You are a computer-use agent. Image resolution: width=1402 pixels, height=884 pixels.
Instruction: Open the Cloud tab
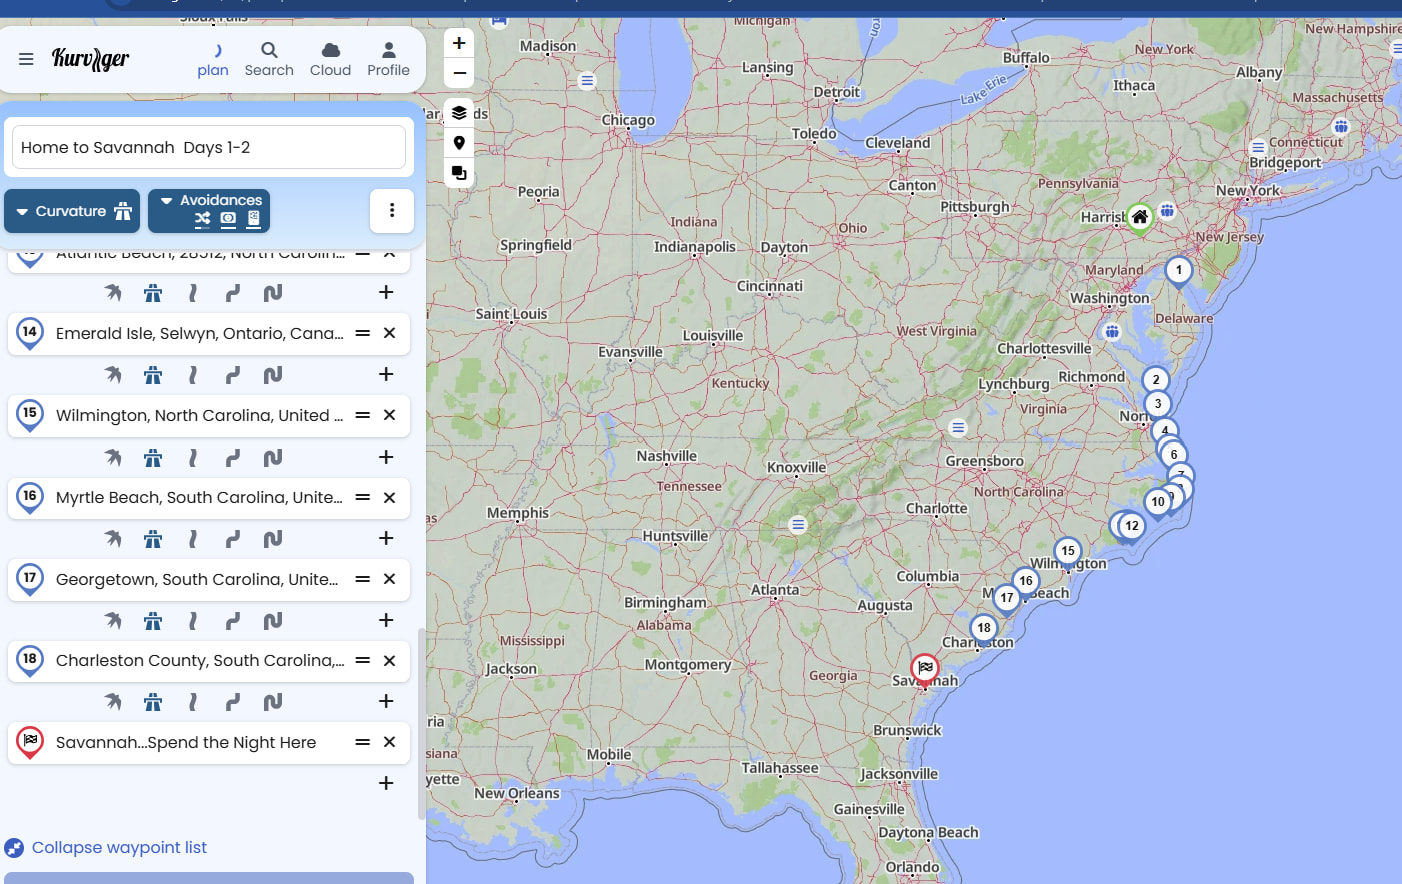[x=330, y=59]
